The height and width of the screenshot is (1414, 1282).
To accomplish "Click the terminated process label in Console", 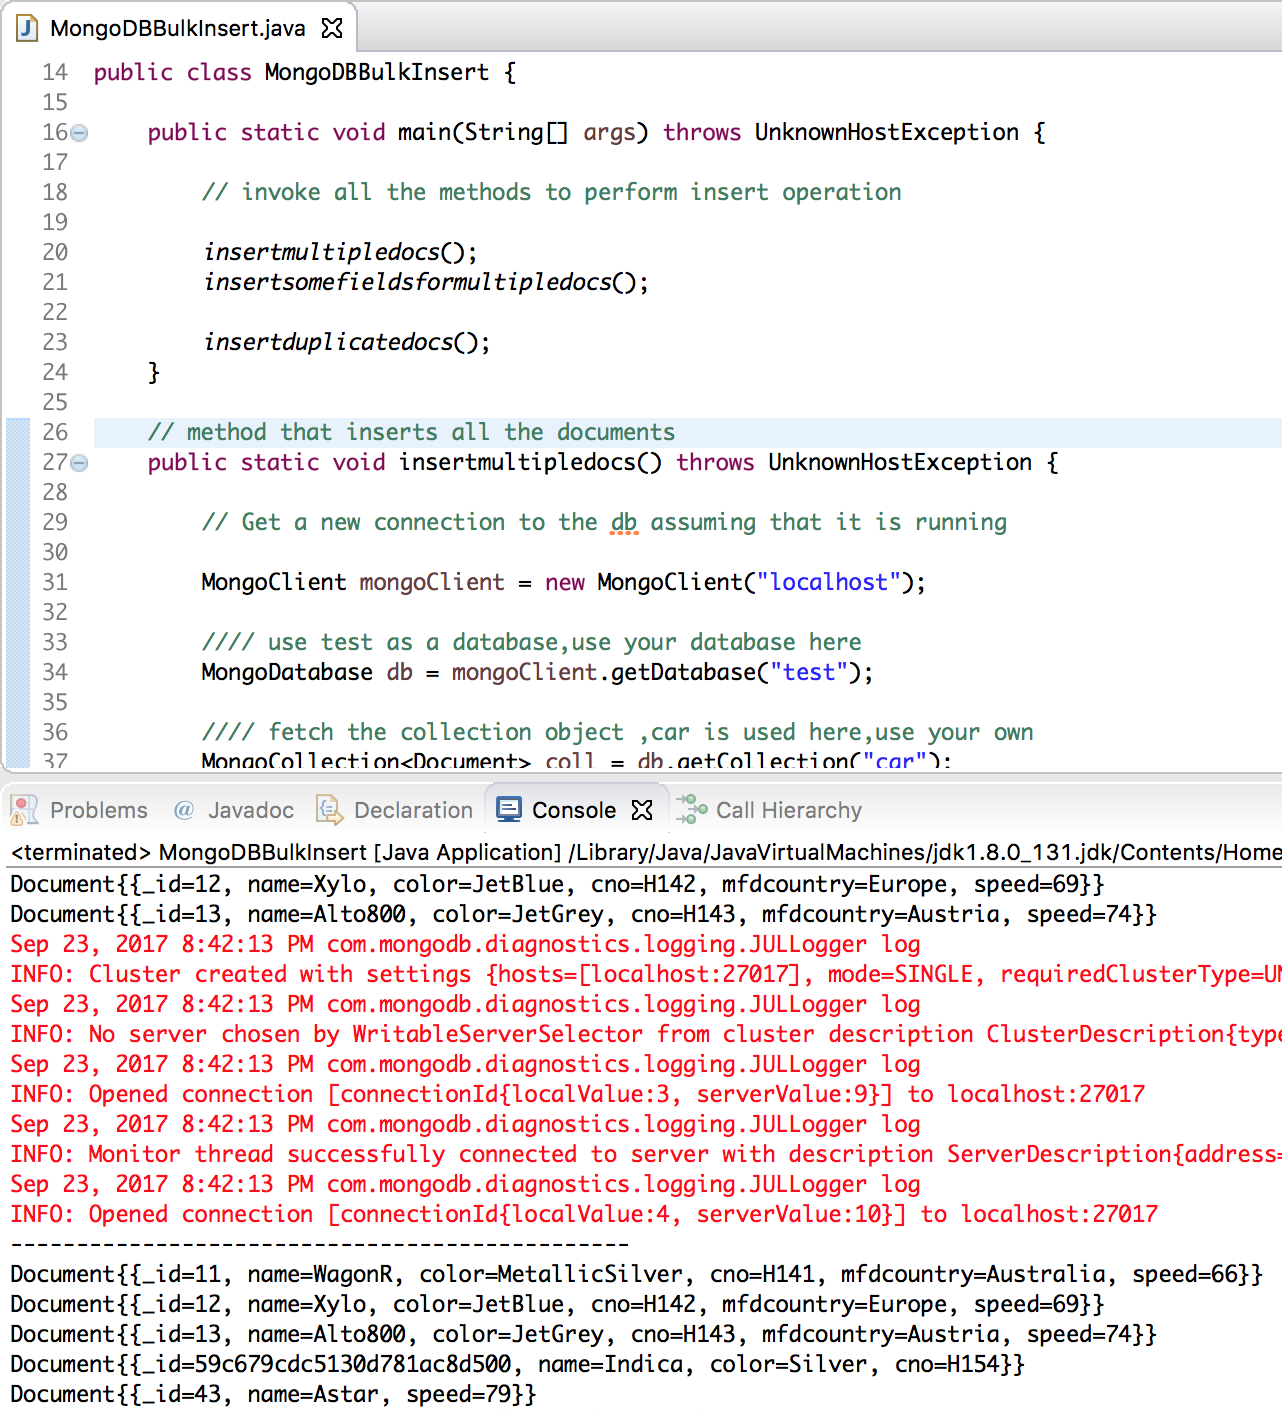I will (x=75, y=852).
